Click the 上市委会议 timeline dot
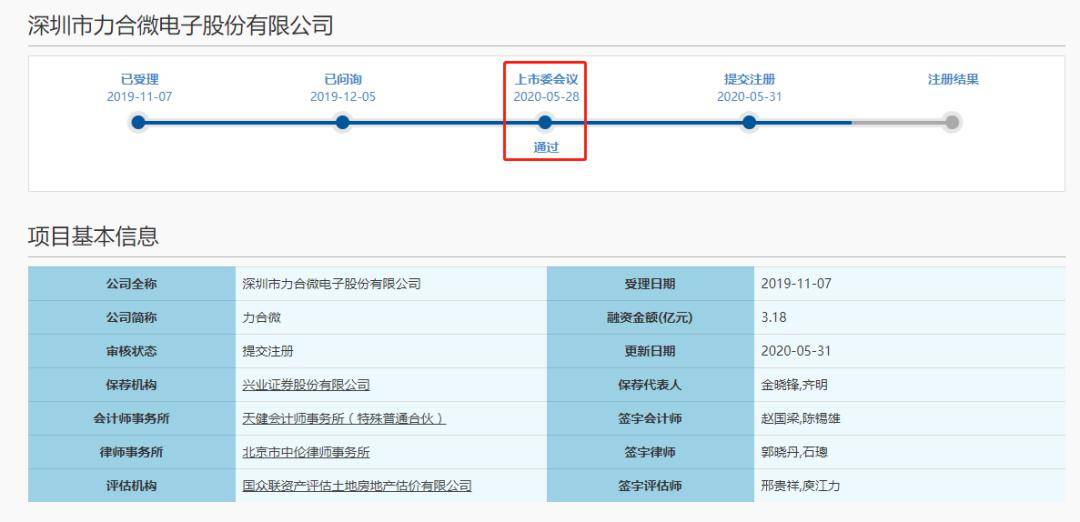Viewport: 1080px width, 522px height. point(546,123)
